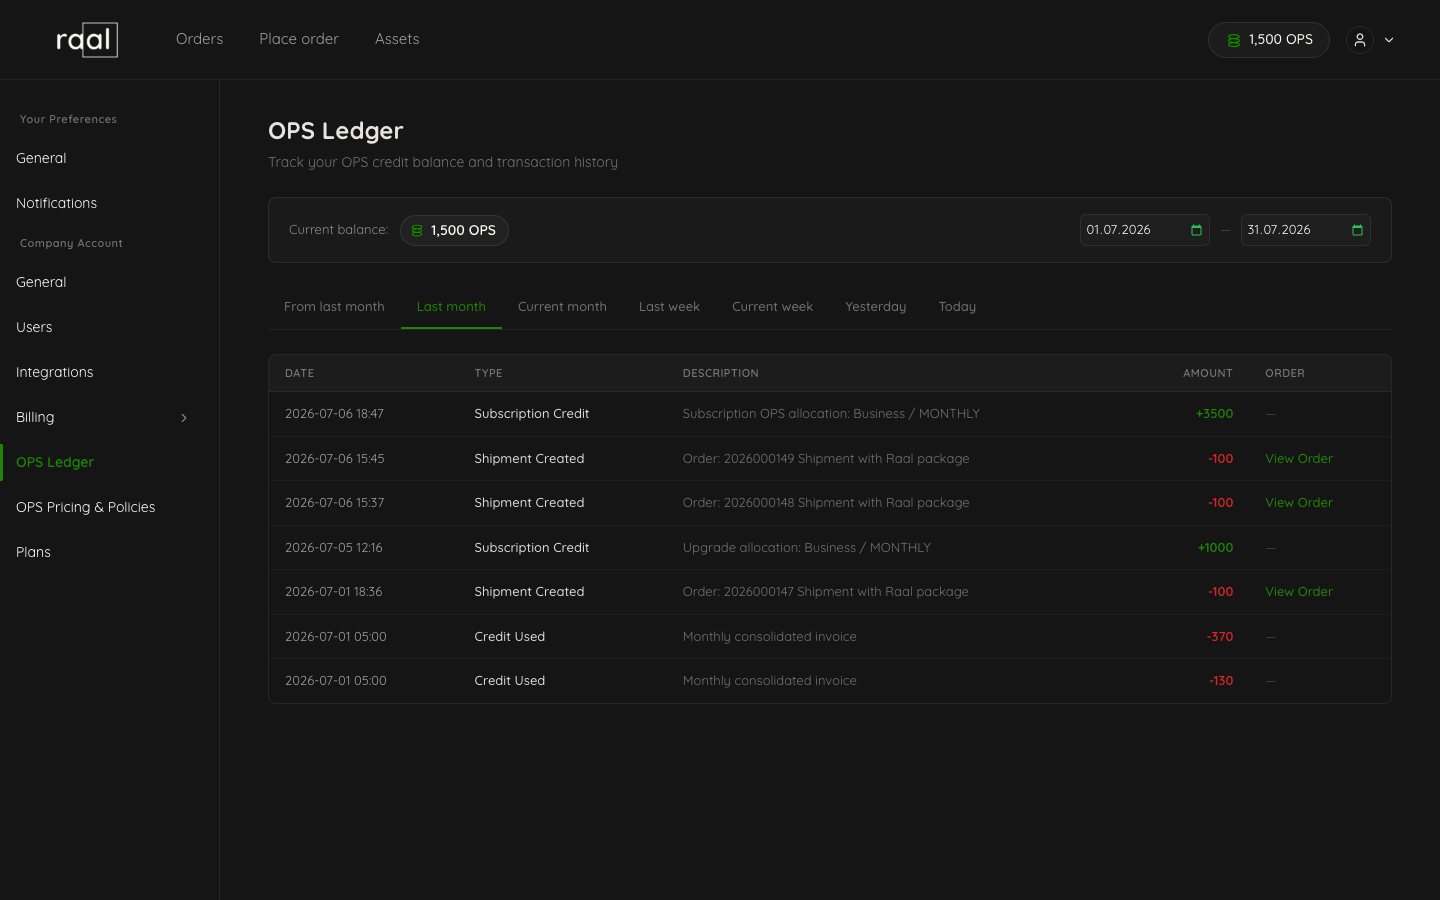This screenshot has height=900, width=1440.
Task: Click the start date field 01.07.2026
Action: [1144, 230]
